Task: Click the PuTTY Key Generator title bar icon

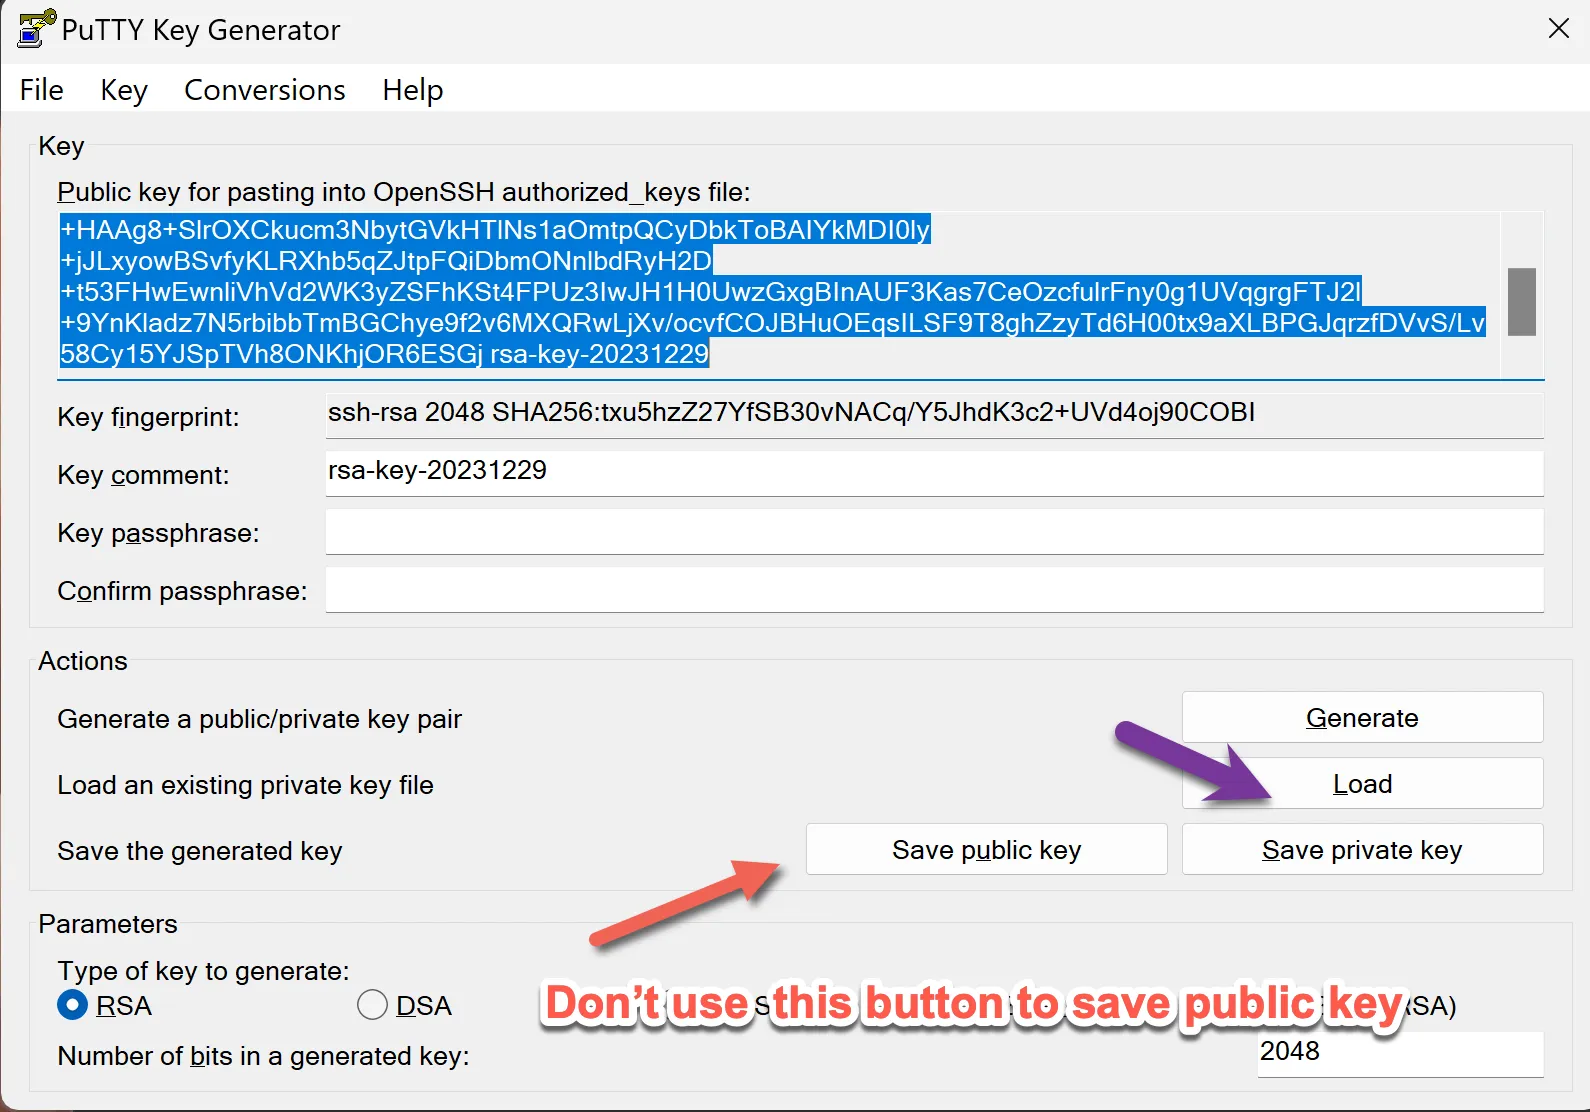Action: pyautogui.click(x=37, y=29)
